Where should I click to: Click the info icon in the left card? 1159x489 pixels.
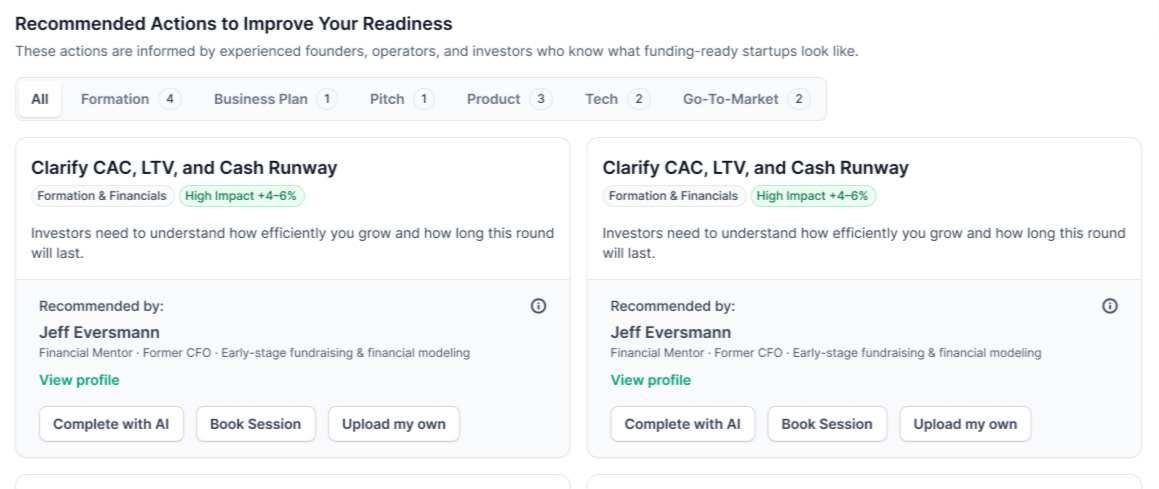click(538, 306)
